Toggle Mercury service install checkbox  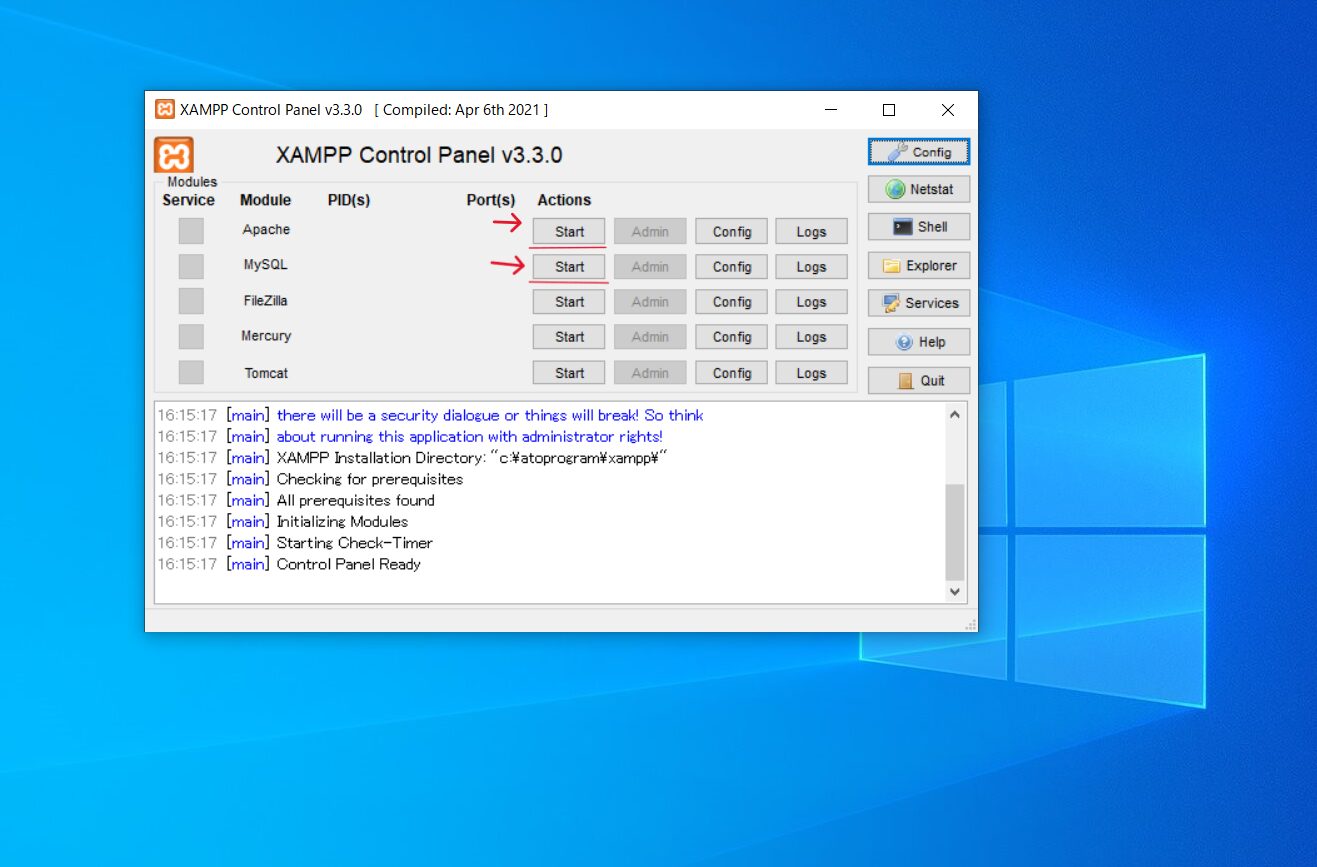pyautogui.click(x=191, y=337)
